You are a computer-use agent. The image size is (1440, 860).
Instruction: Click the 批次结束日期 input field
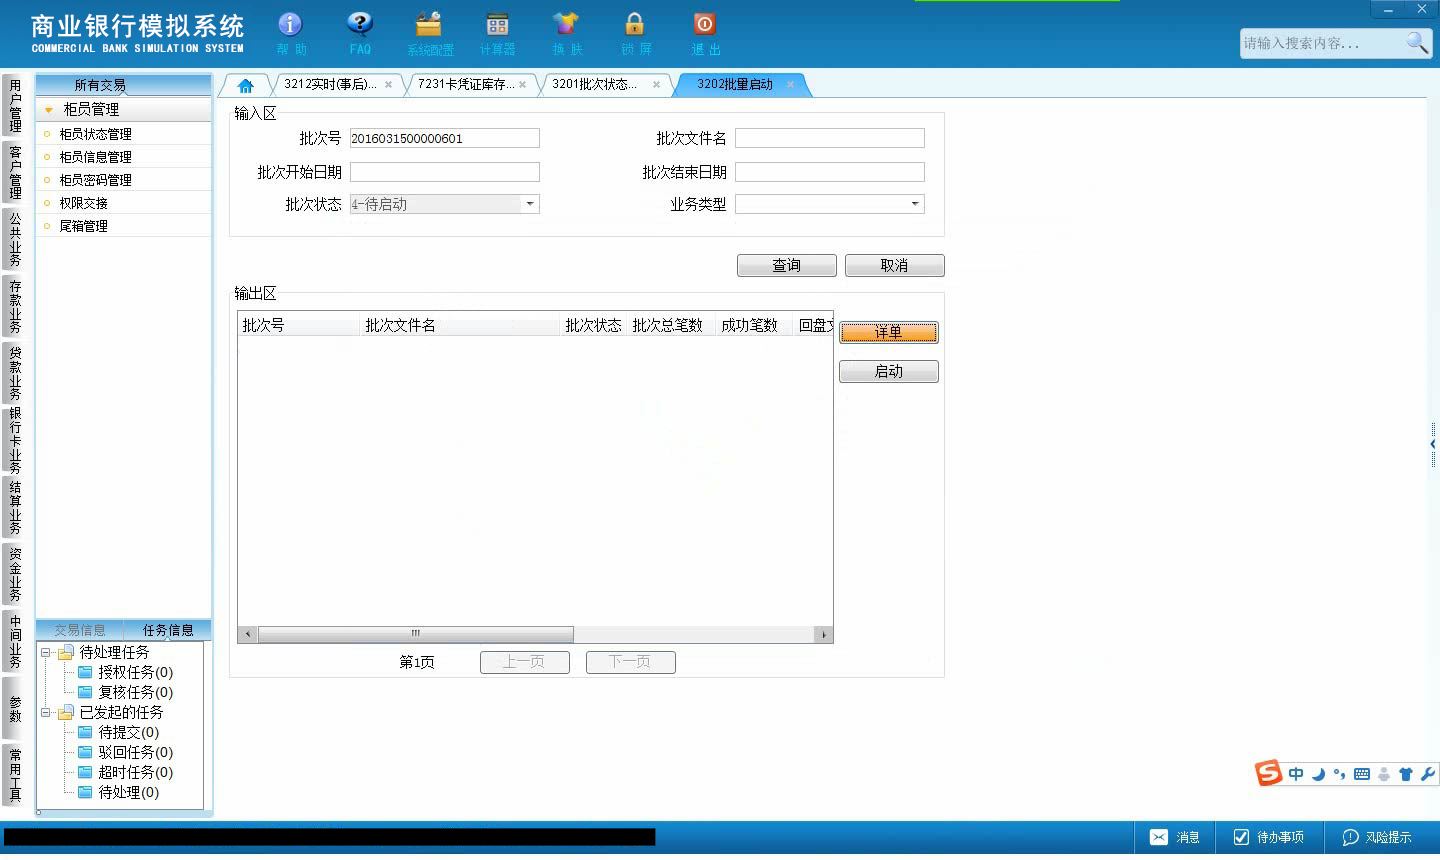click(x=830, y=172)
